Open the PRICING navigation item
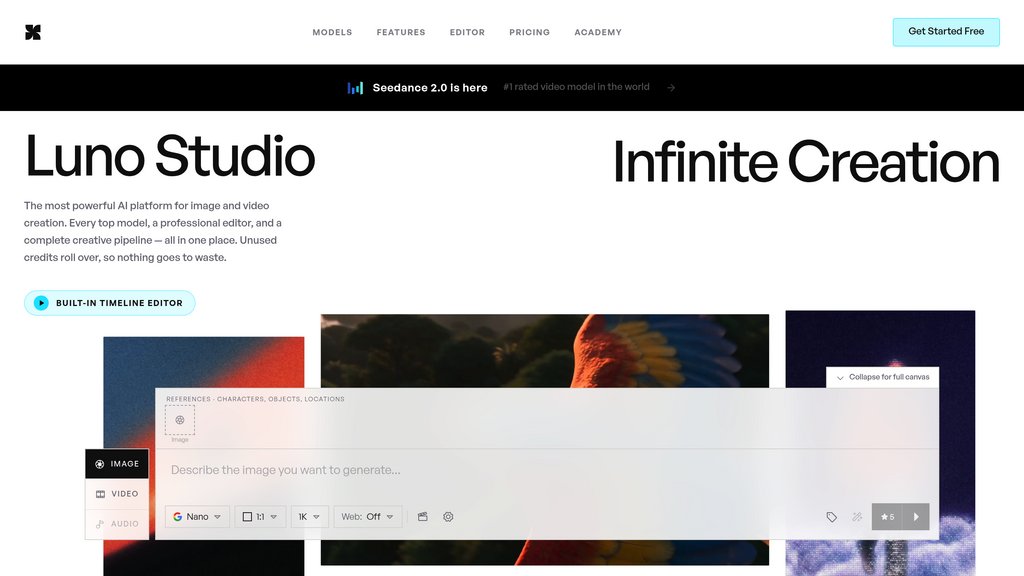Image resolution: width=1024 pixels, height=576 pixels. coord(529,32)
